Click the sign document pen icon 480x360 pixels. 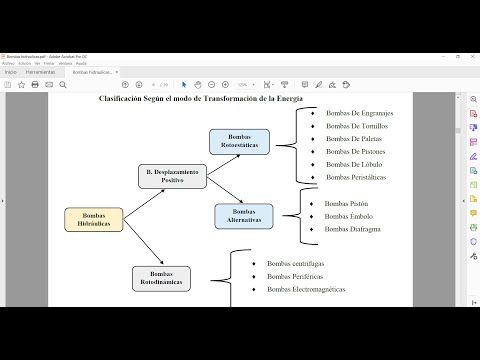(x=332, y=85)
